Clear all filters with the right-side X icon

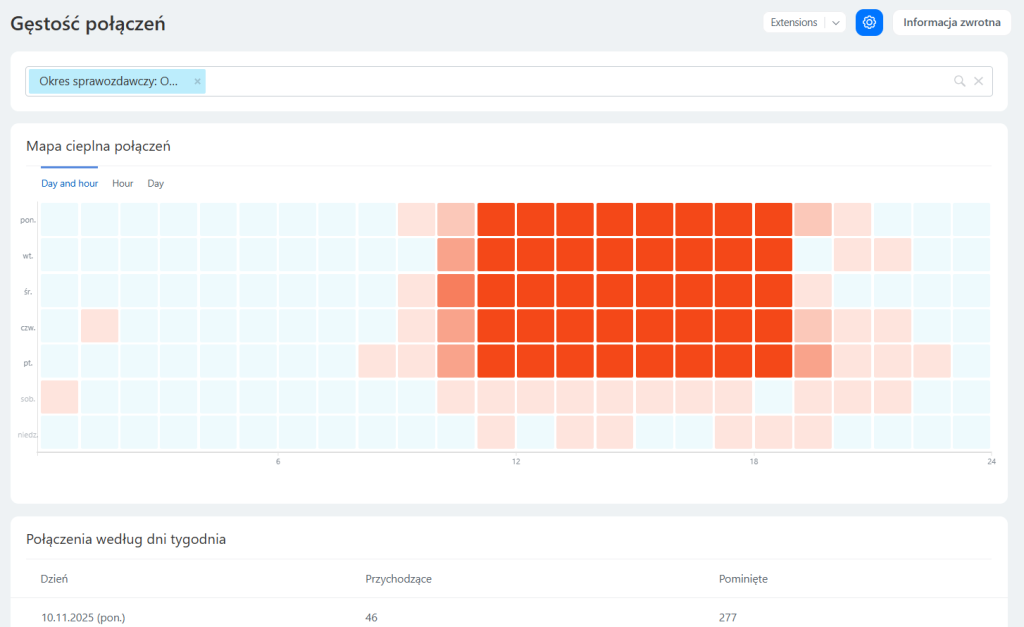[979, 81]
